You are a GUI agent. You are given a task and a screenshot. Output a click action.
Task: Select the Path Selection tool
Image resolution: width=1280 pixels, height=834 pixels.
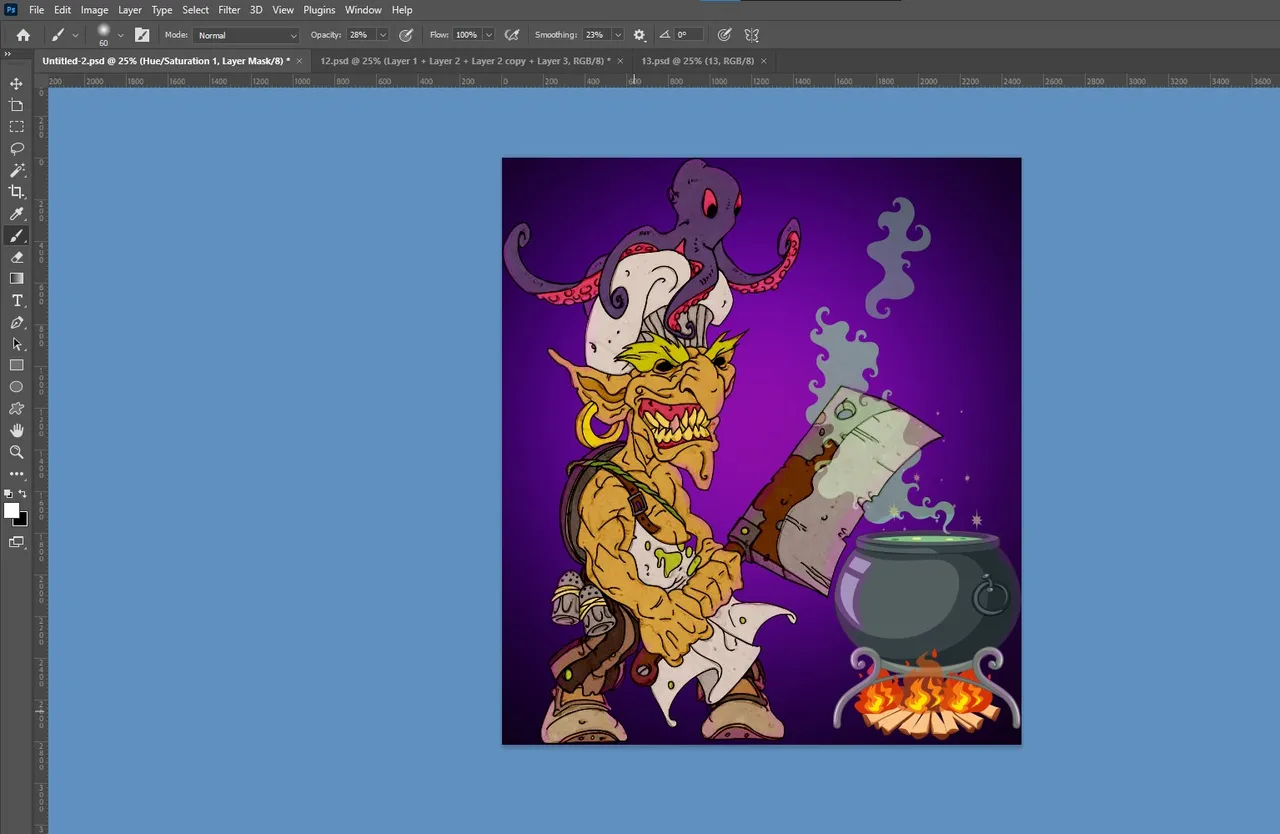click(16, 344)
